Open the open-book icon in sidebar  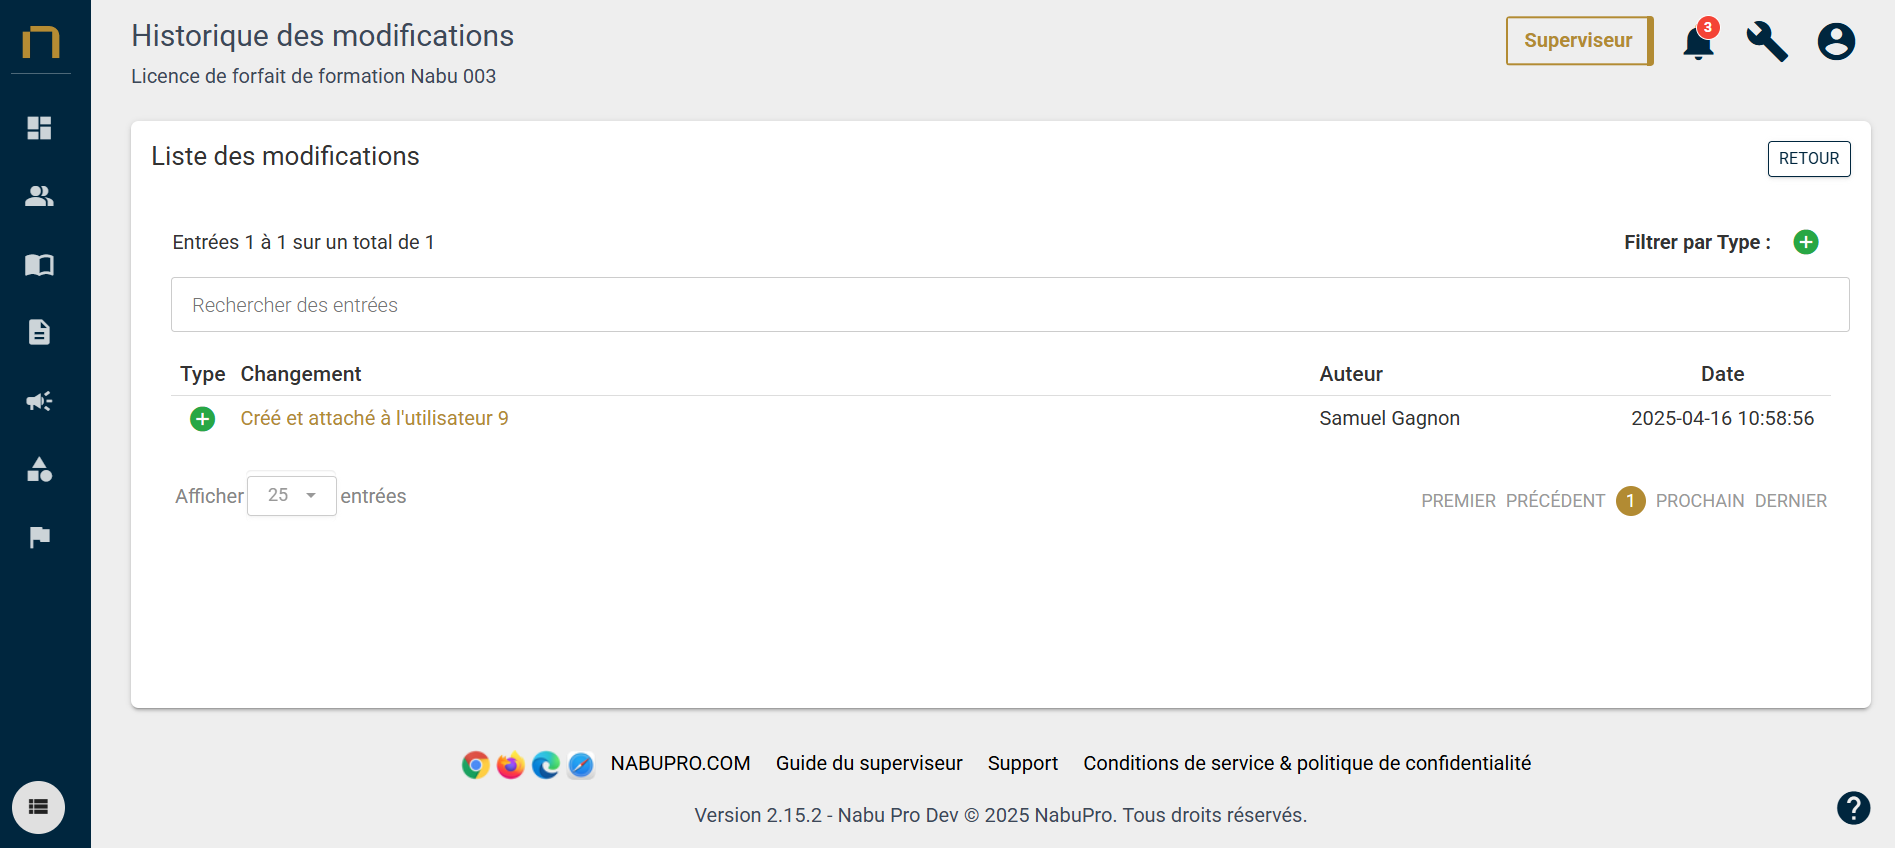click(39, 265)
